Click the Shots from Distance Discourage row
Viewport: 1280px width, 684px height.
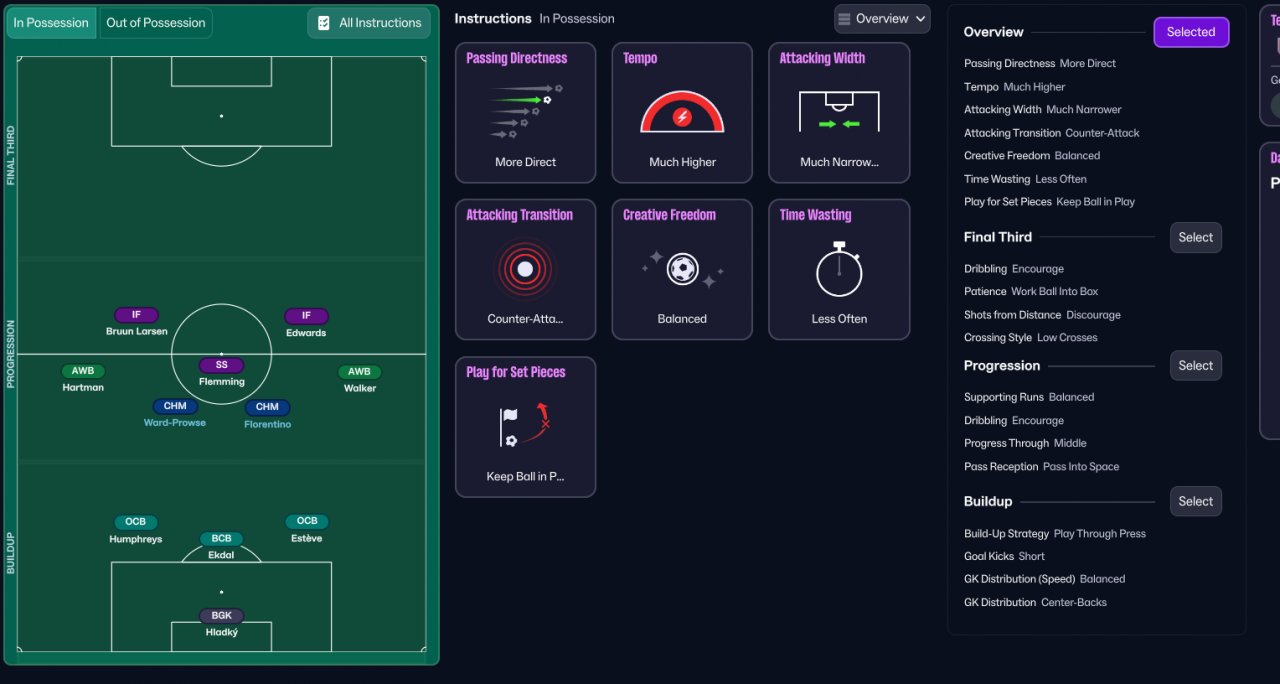tap(1042, 315)
